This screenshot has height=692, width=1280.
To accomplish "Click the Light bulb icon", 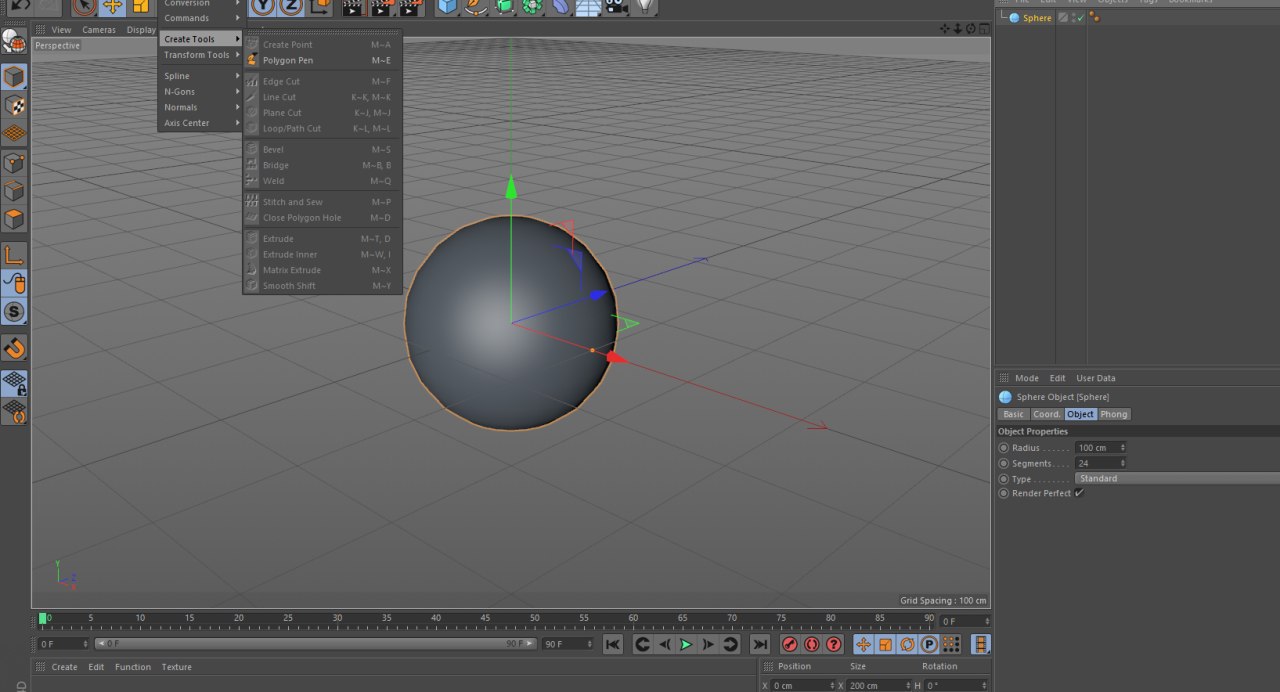I will click(646, 6).
